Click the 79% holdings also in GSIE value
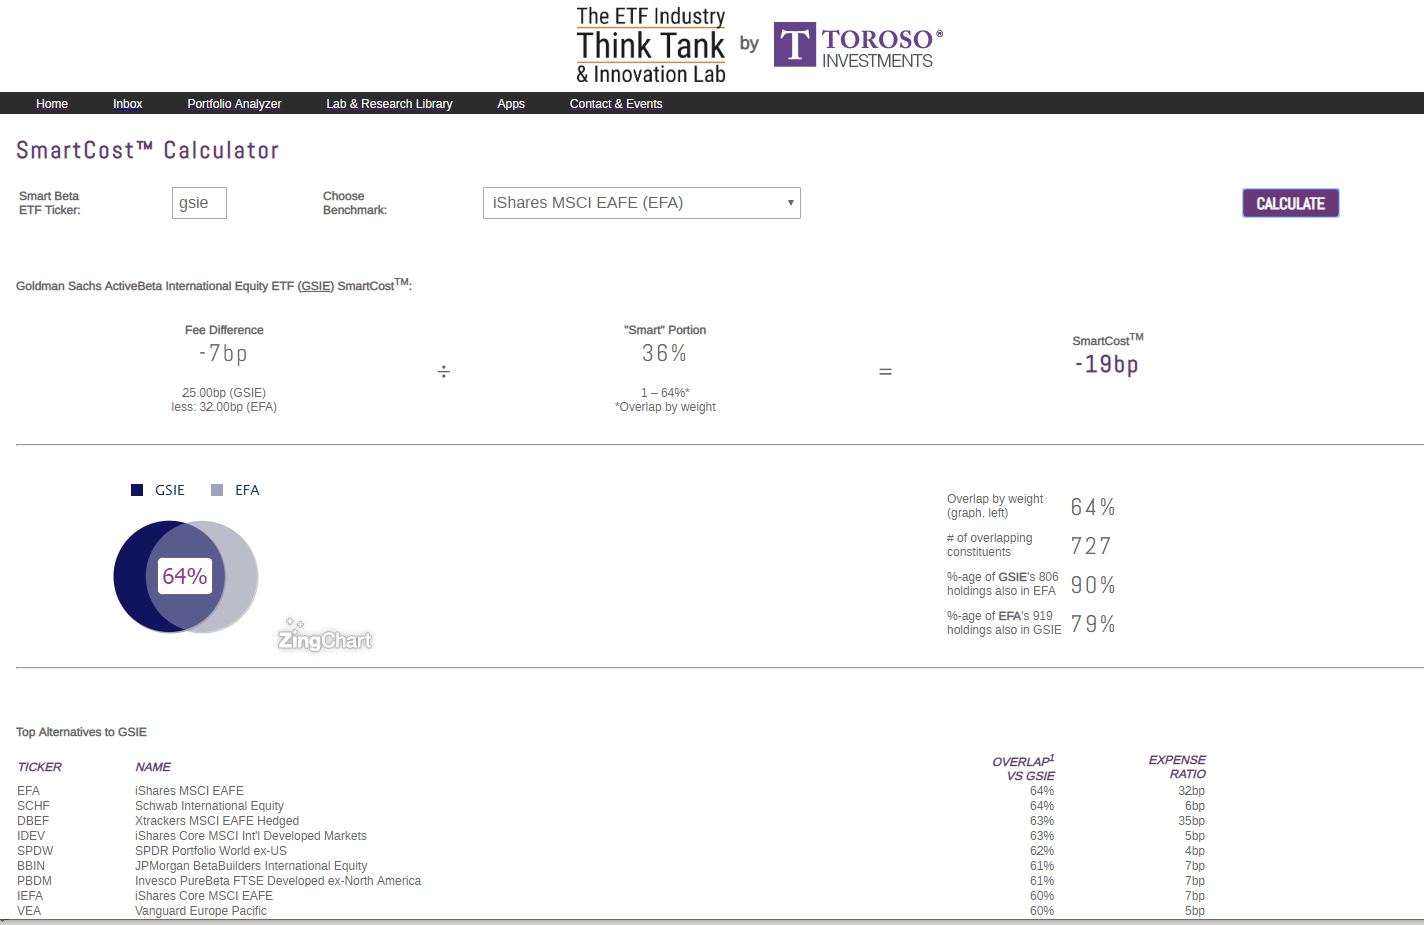1424x925 pixels. (x=1093, y=624)
